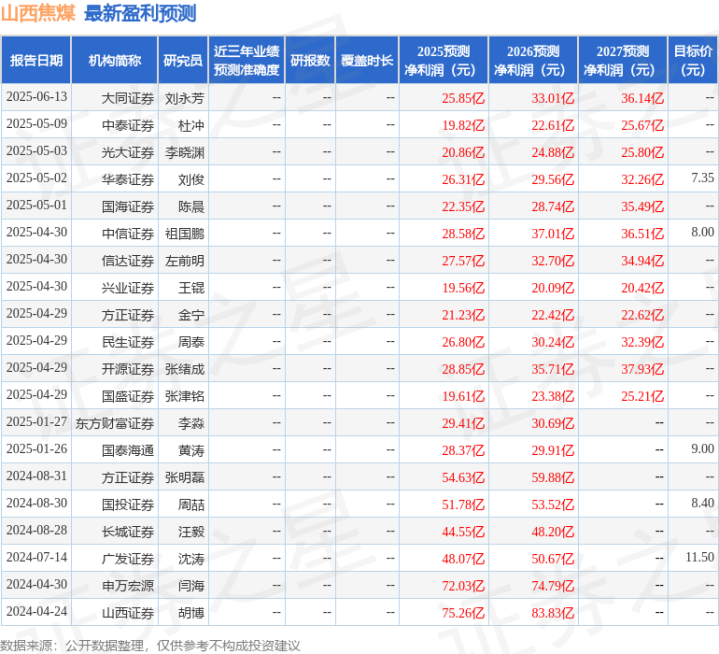This screenshot has height=654, width=719.
Task: Select the 2025预测净利润 column header
Action: pos(443,61)
